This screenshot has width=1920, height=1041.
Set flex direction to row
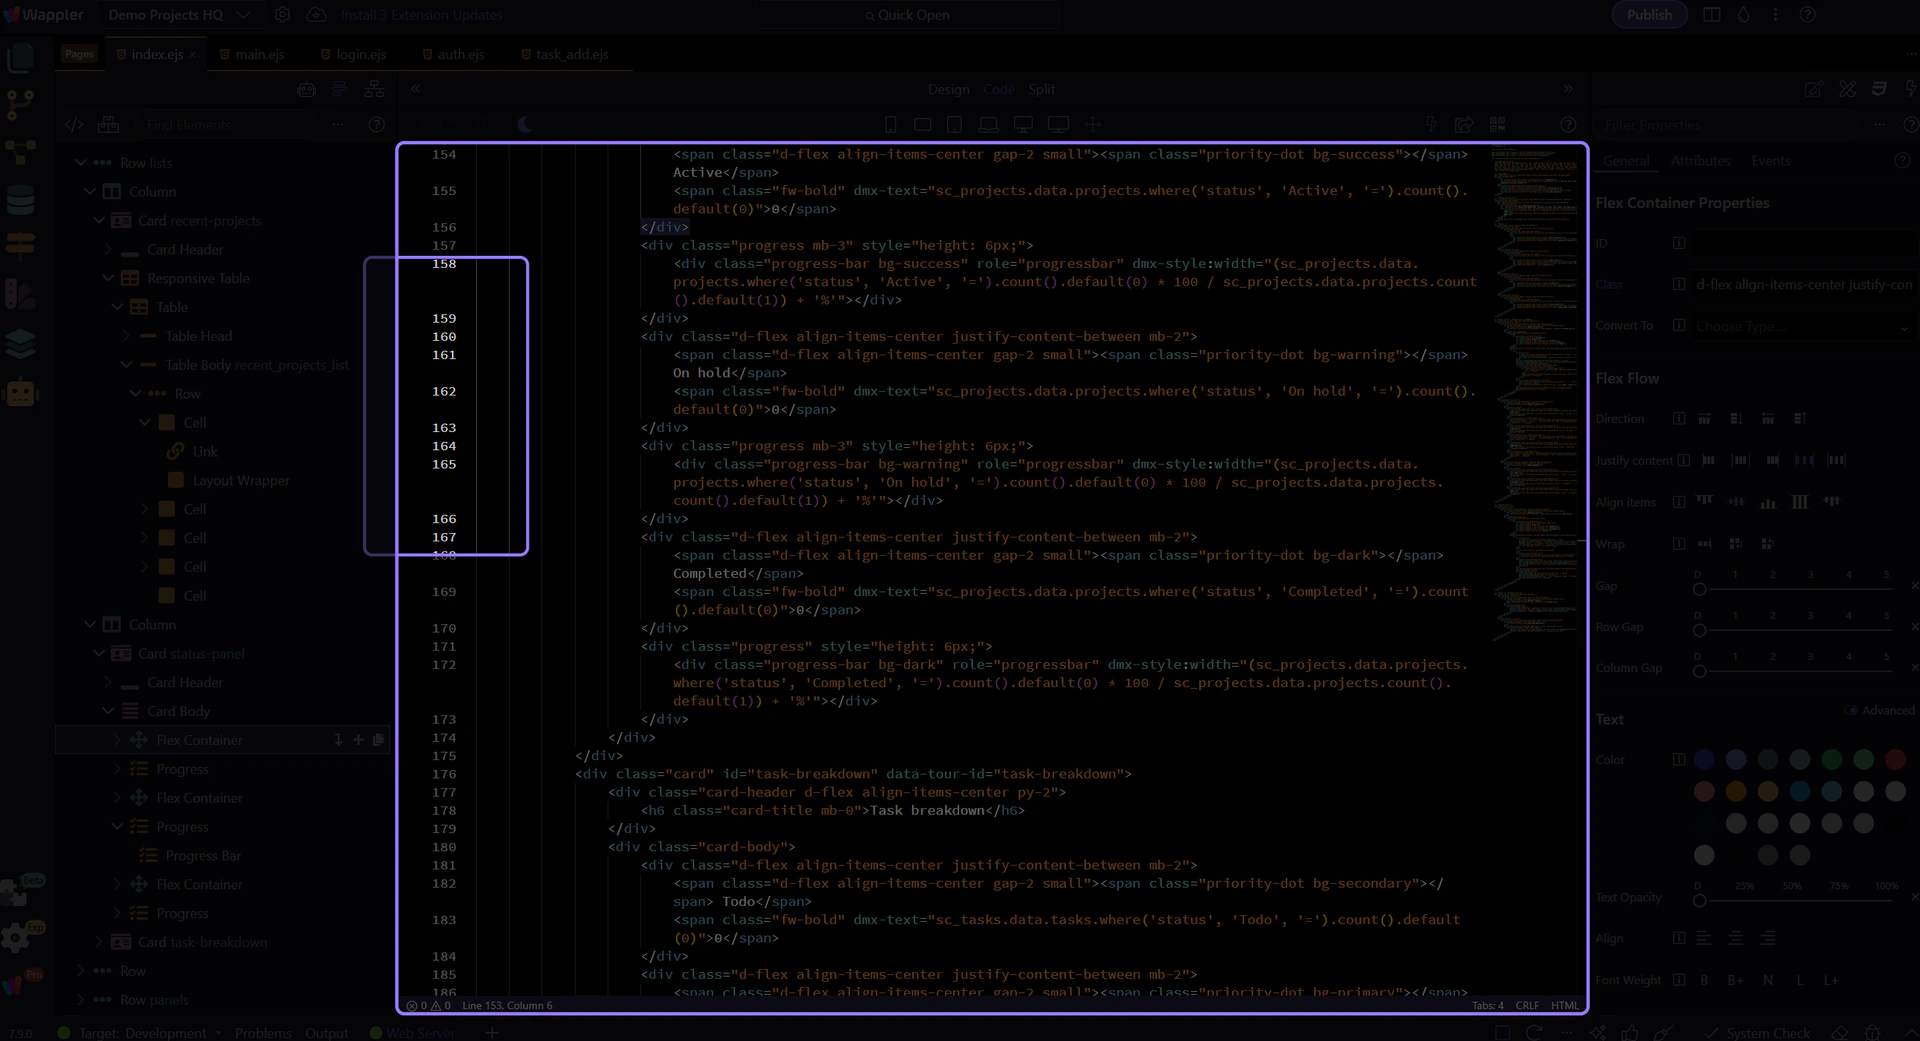point(1704,419)
